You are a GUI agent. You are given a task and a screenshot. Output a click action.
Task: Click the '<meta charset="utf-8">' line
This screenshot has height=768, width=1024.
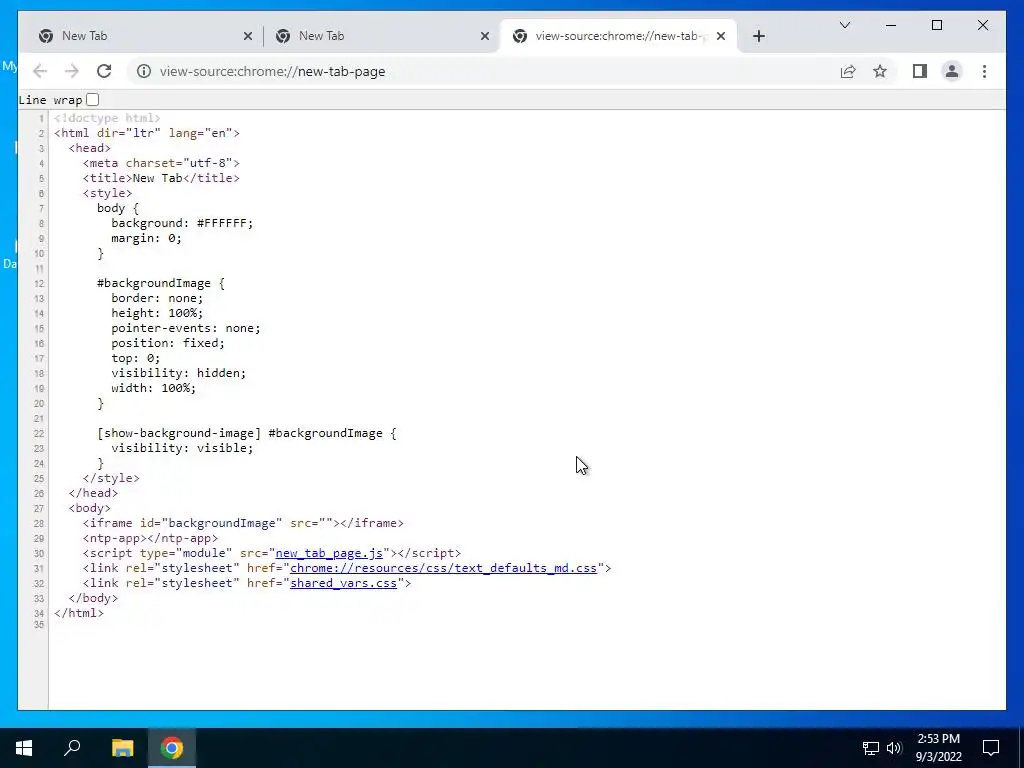click(x=161, y=163)
